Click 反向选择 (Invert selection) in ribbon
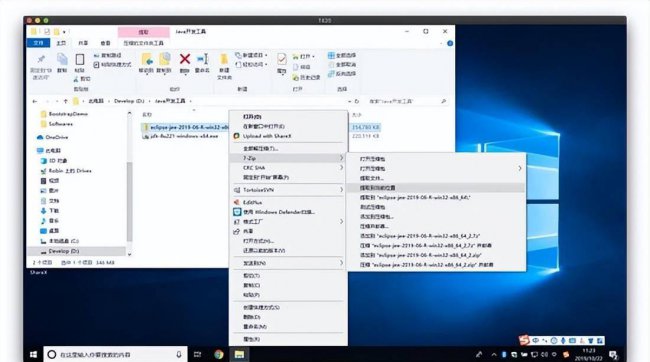The height and width of the screenshot is (362, 650). [342, 74]
